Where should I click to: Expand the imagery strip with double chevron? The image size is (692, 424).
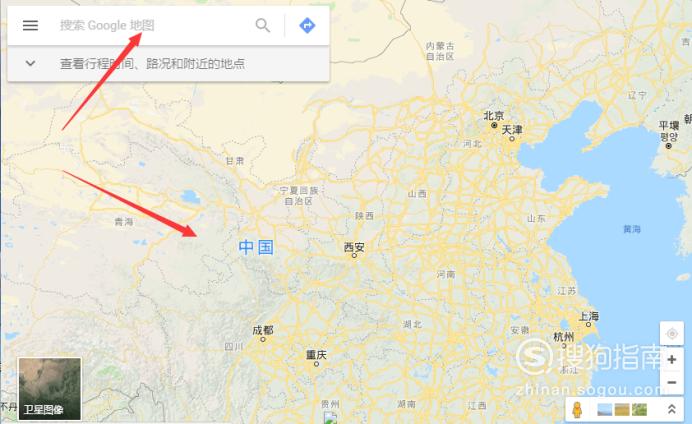(x=671, y=409)
